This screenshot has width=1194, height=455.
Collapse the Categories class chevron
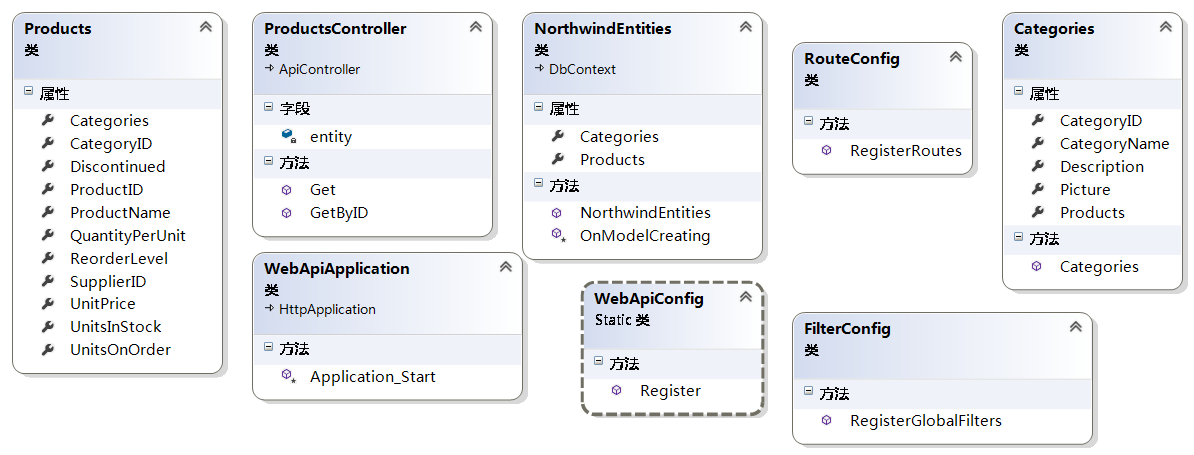[x=1165, y=27]
